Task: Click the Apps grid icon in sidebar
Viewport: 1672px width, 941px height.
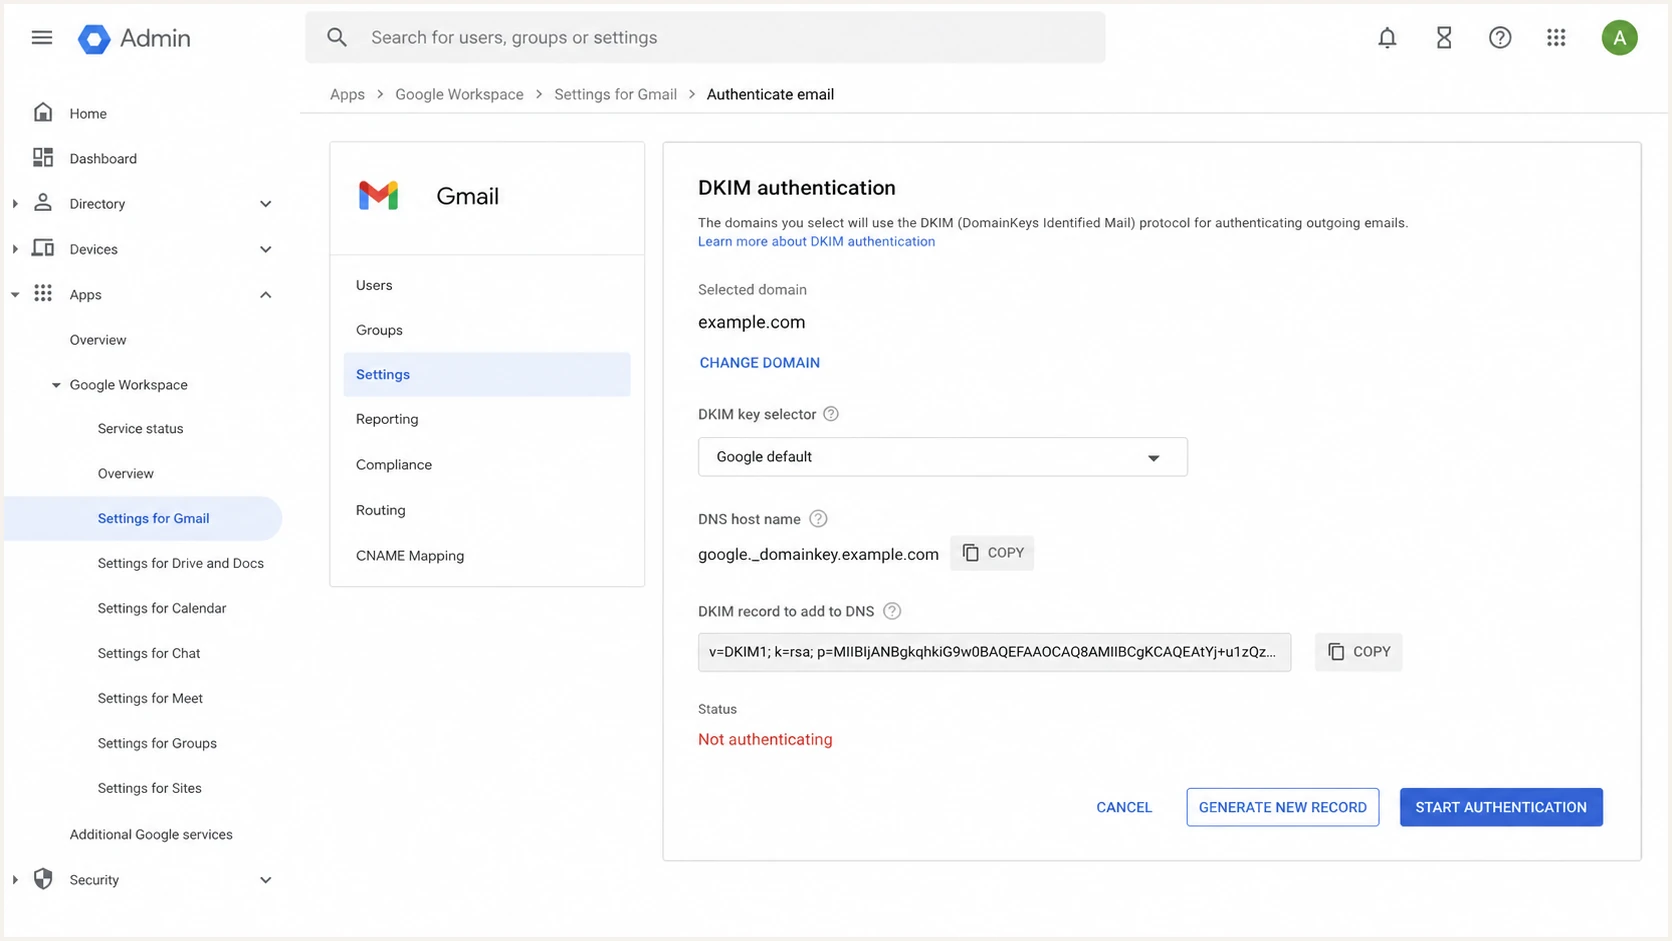Action: click(43, 293)
